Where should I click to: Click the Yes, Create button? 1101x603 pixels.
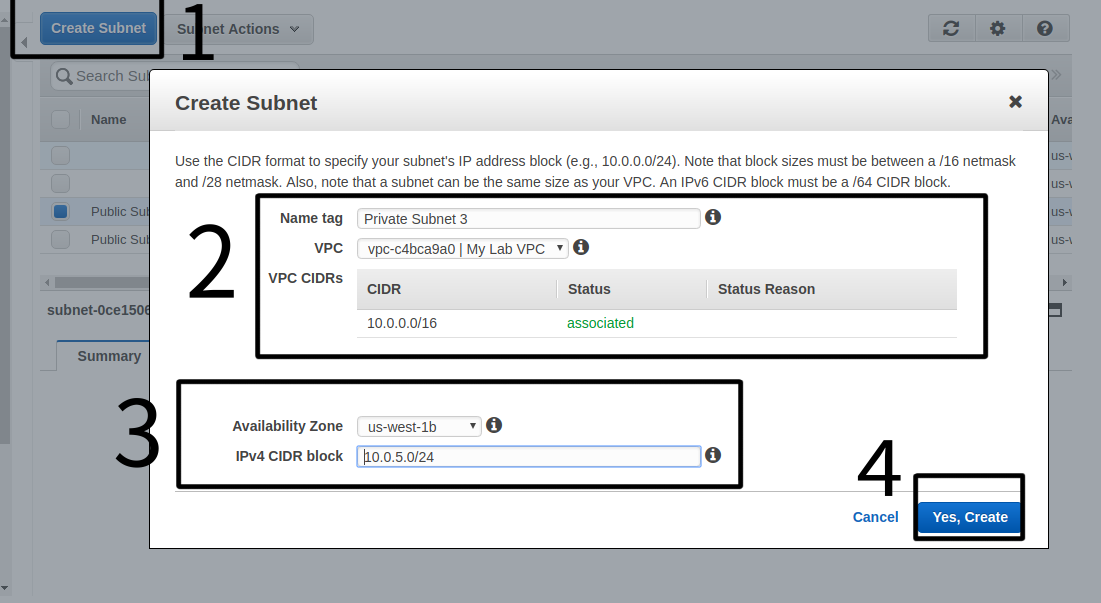coord(969,517)
